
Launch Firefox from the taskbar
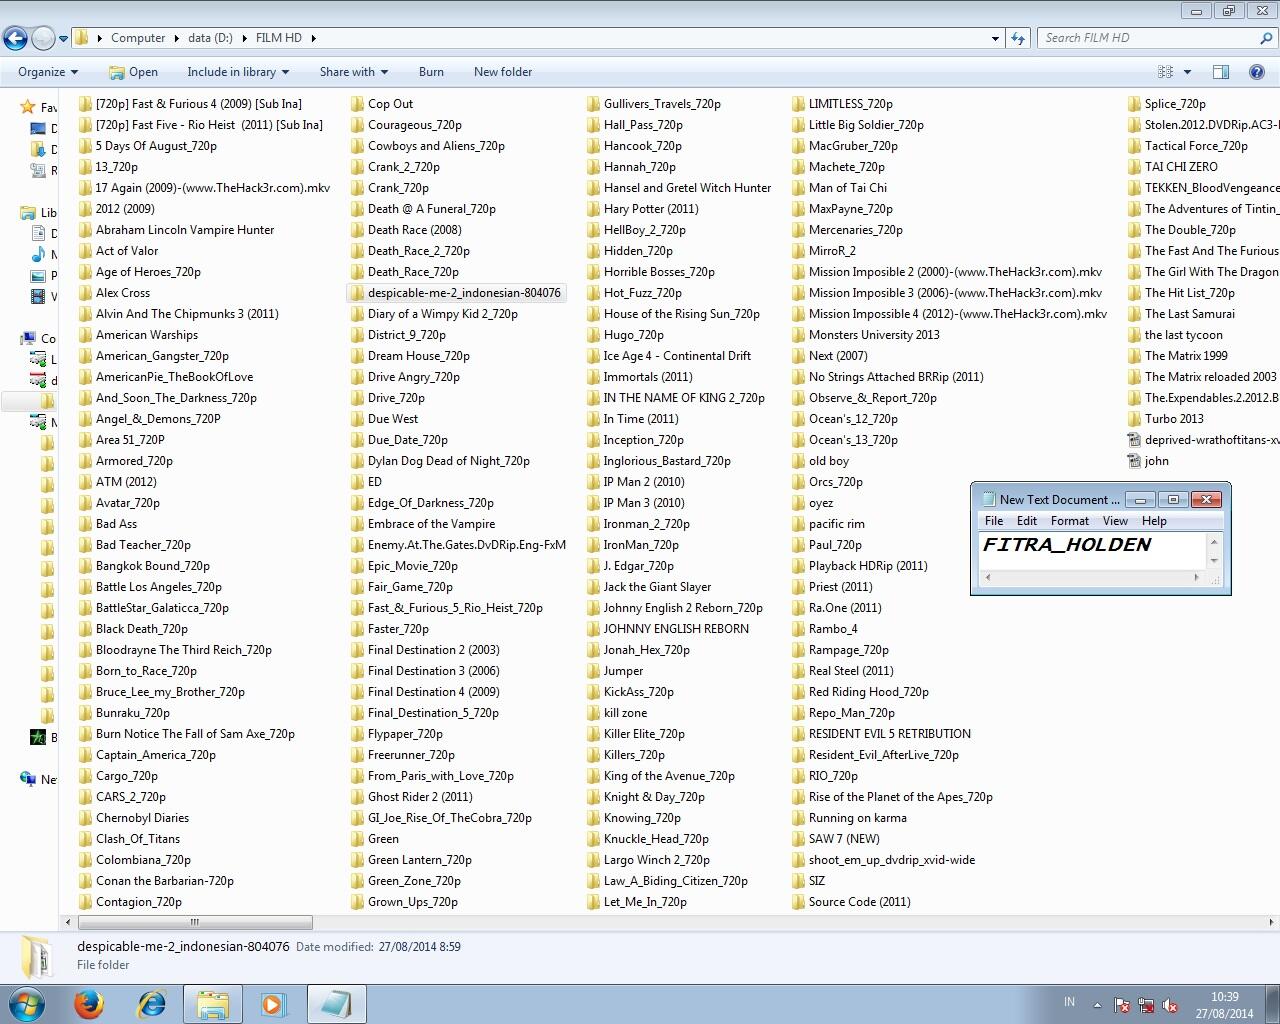[x=89, y=1004]
